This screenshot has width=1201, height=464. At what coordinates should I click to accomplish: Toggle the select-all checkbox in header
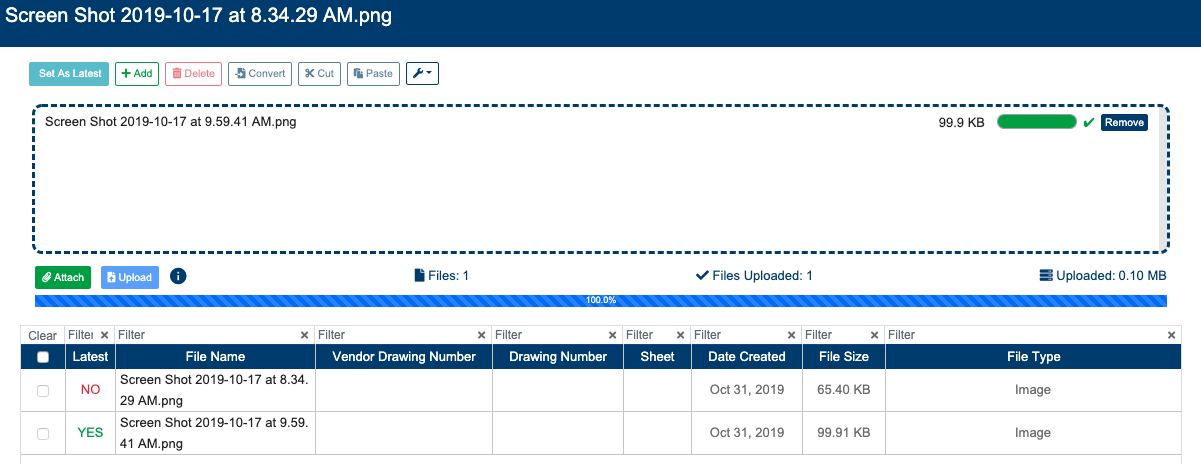point(43,357)
